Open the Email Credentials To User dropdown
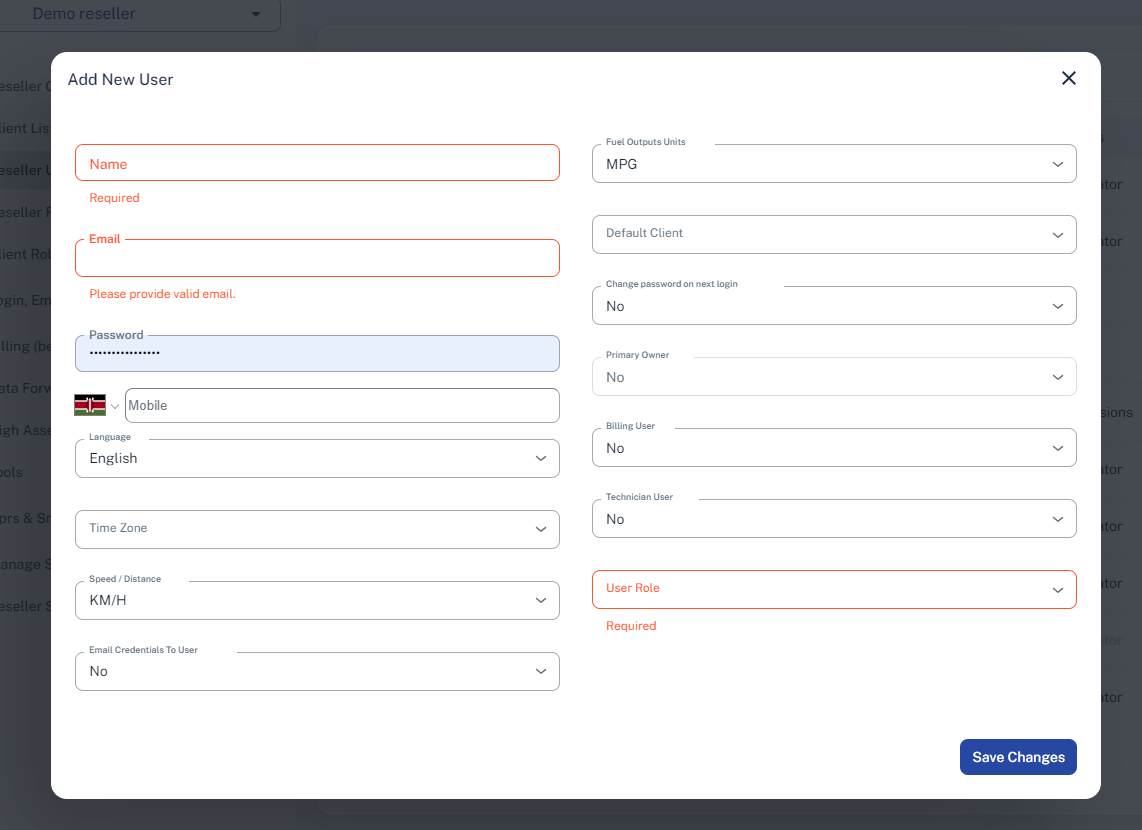1142x830 pixels. pyautogui.click(x=317, y=671)
